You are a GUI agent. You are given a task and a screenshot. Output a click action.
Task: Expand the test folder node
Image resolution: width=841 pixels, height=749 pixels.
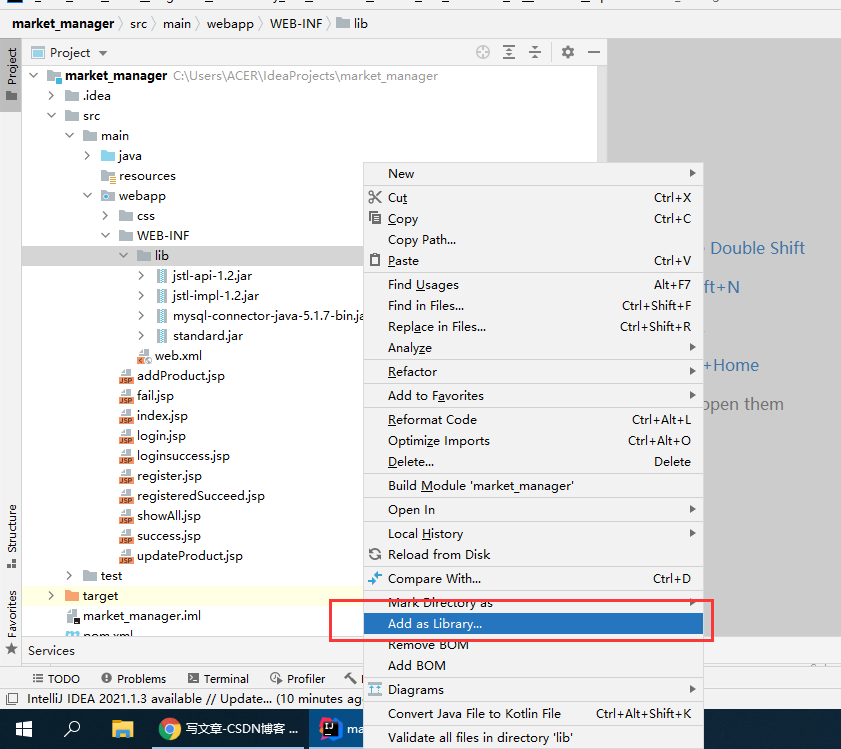point(69,576)
